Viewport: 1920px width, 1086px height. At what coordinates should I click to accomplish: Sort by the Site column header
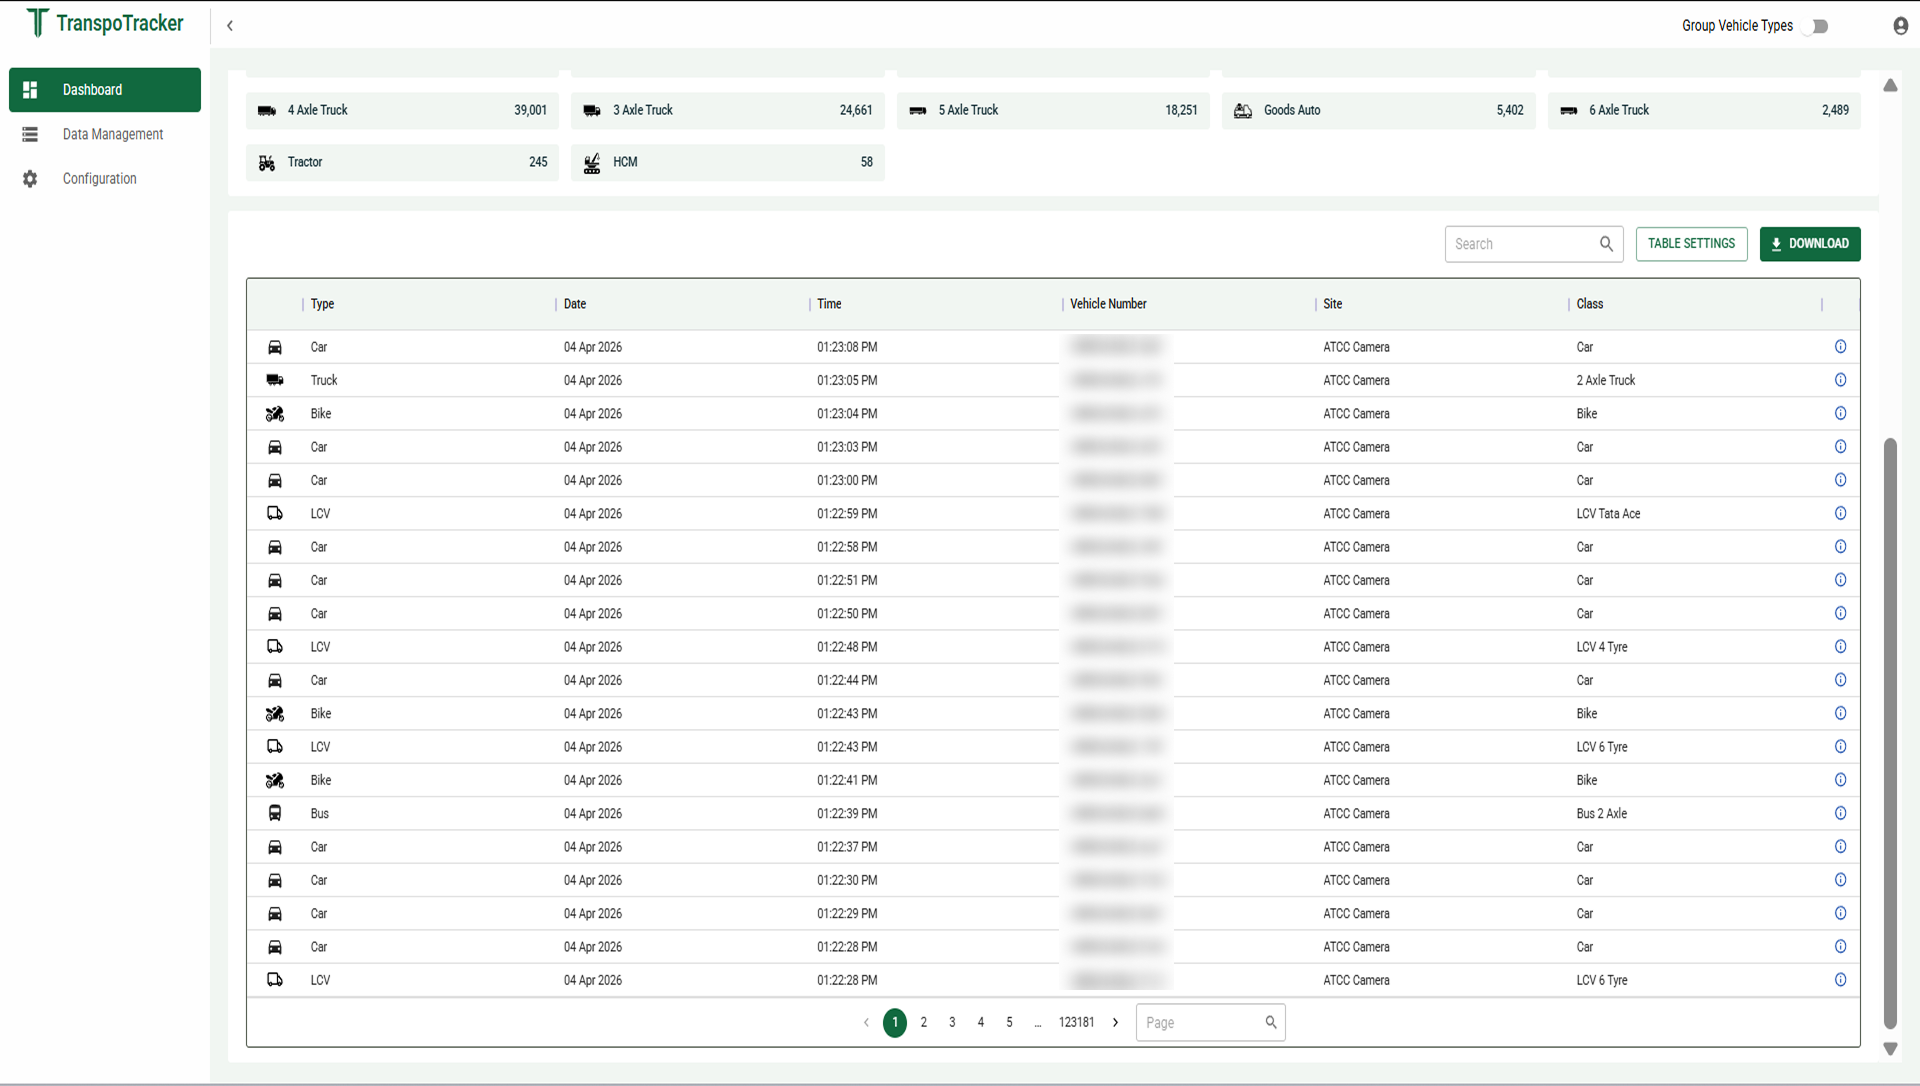pos(1333,304)
